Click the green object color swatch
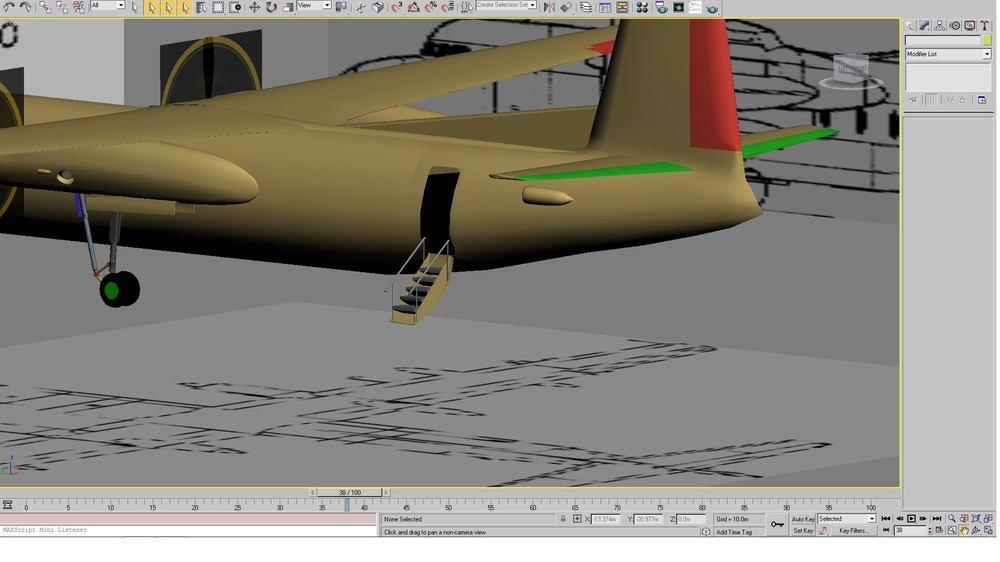The width and height of the screenshot is (1000, 562). click(x=987, y=40)
